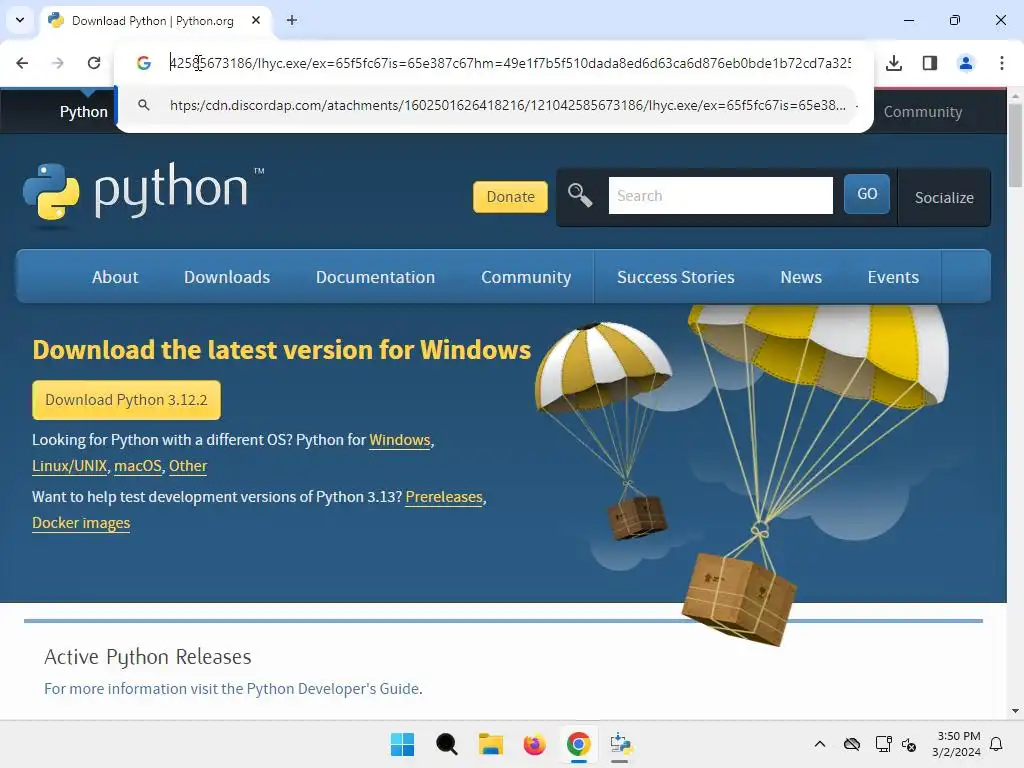Viewport: 1024px width, 768px height.
Task: Launch Firefox from taskbar
Action: [x=534, y=744]
